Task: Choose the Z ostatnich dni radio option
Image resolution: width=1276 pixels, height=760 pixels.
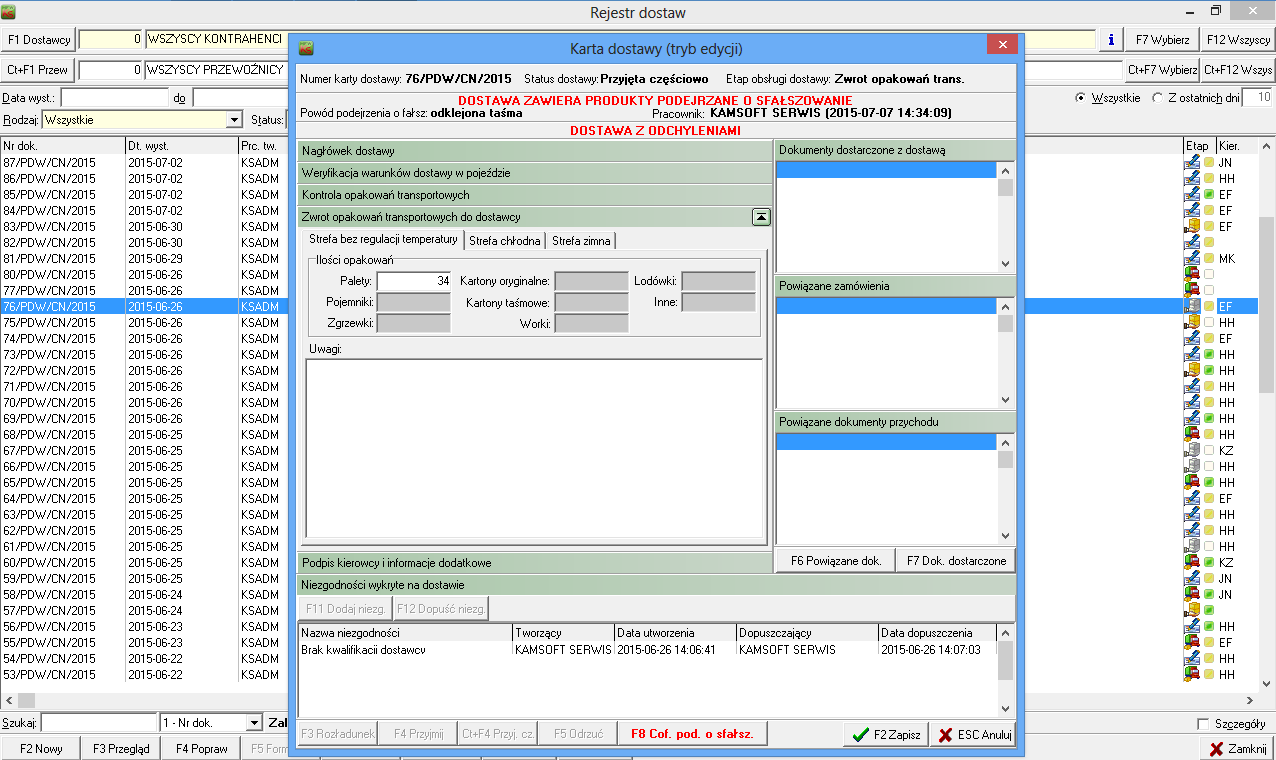Action: pyautogui.click(x=1158, y=98)
